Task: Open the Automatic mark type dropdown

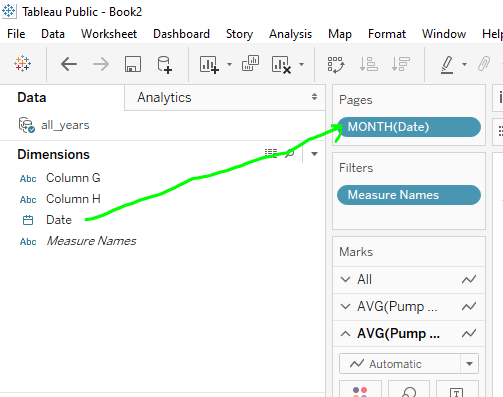Action: pos(409,364)
